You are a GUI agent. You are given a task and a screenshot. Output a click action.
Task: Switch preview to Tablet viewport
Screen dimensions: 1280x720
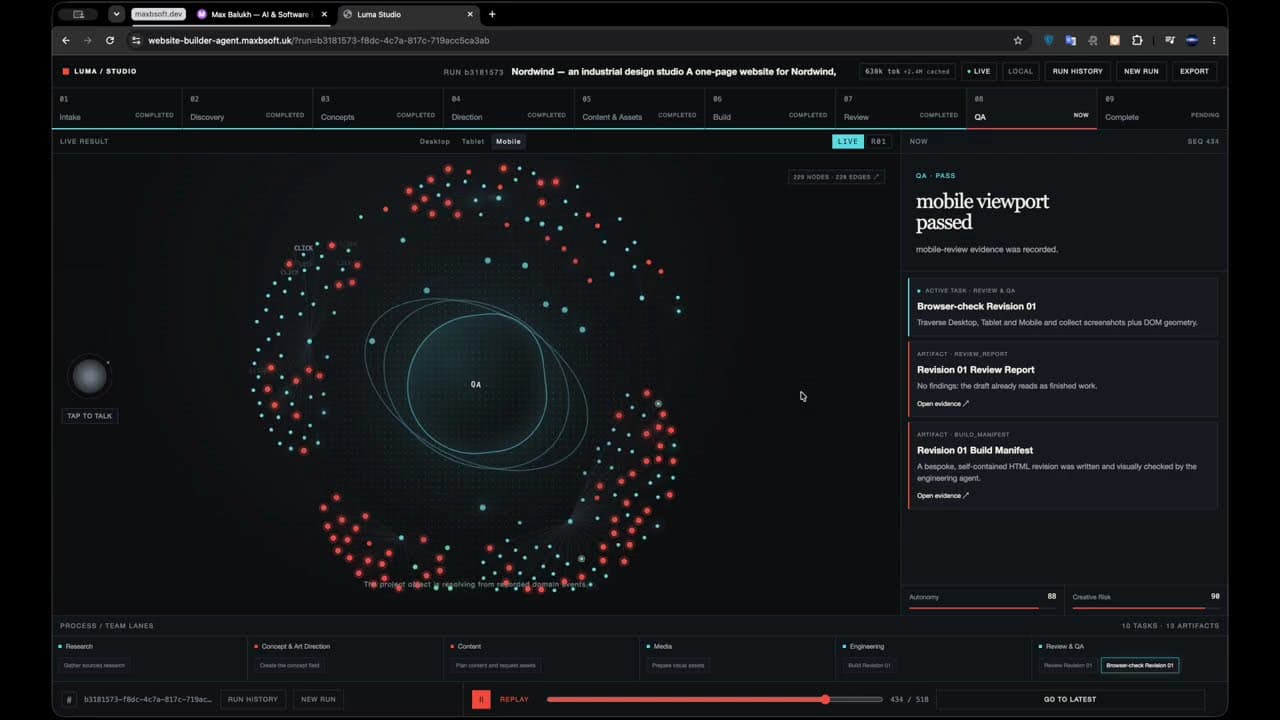click(473, 142)
